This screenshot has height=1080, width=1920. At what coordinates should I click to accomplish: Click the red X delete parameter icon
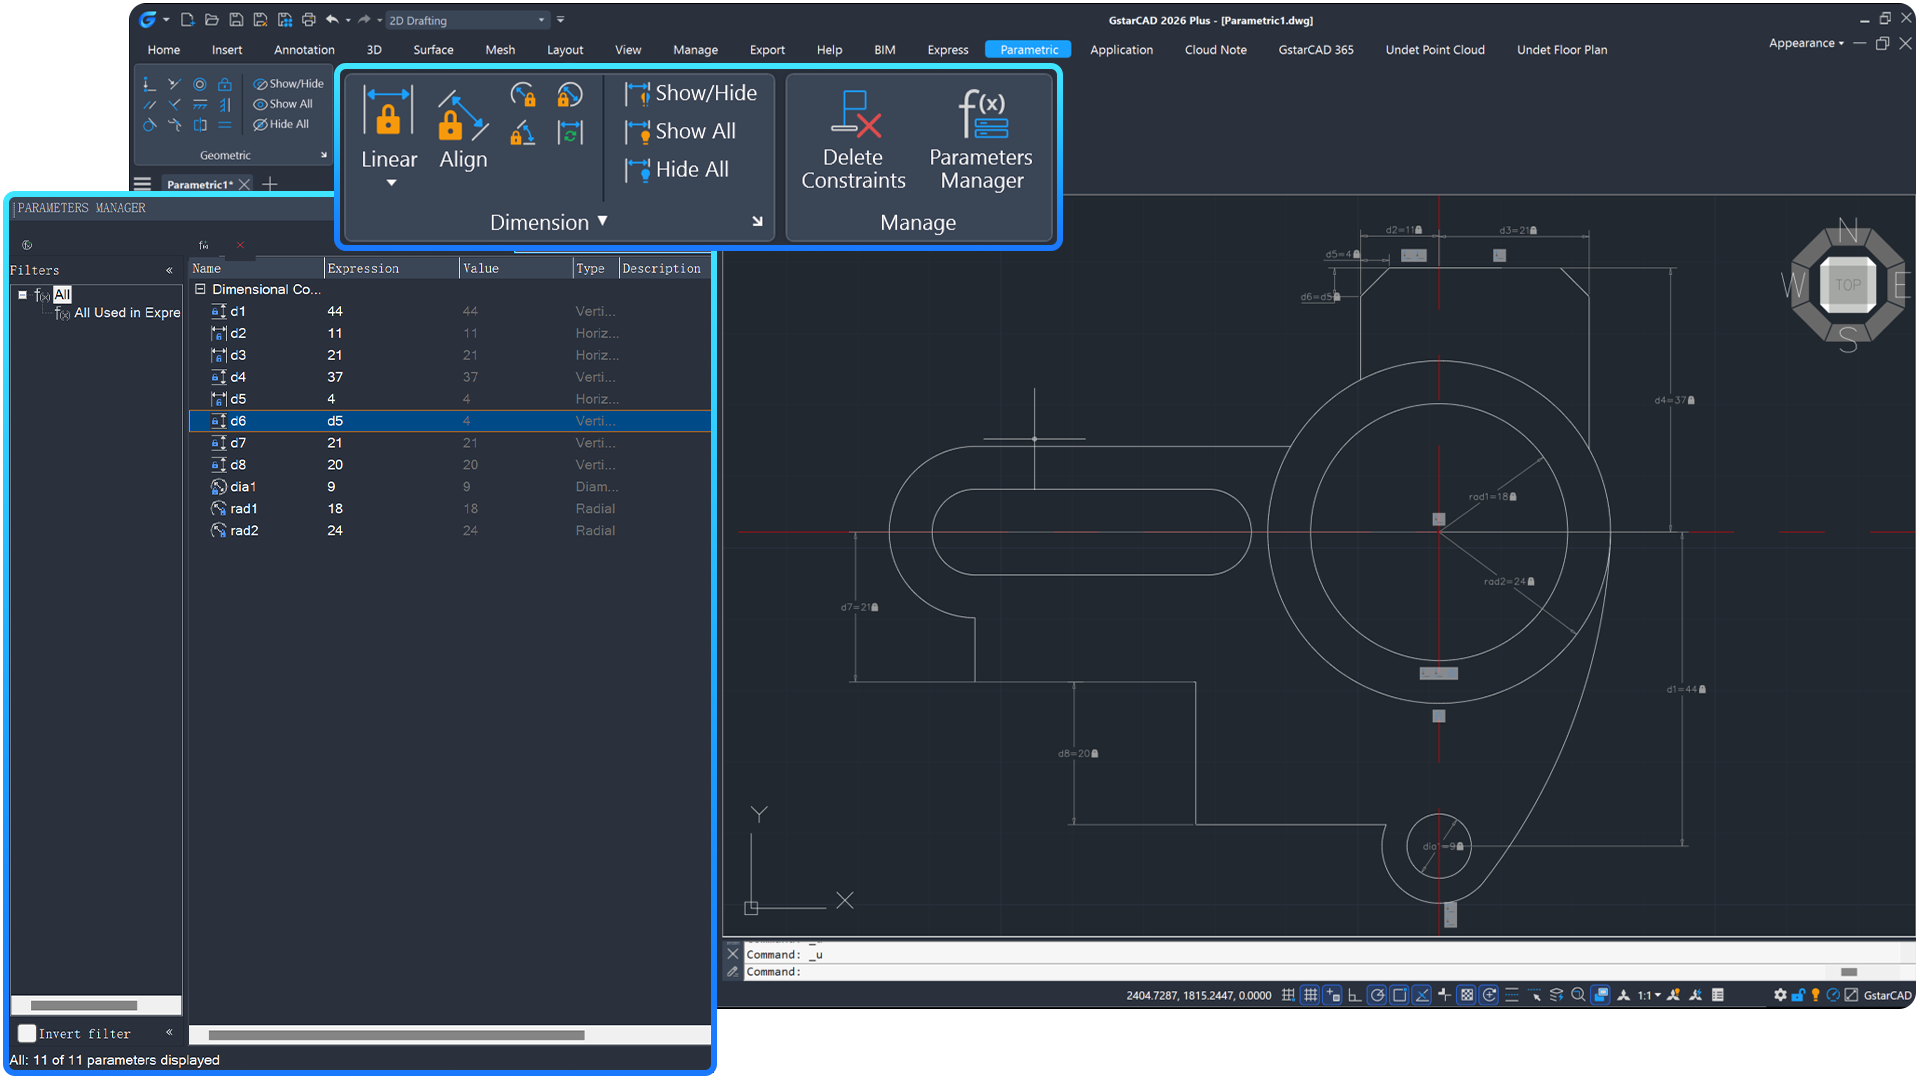tap(240, 245)
